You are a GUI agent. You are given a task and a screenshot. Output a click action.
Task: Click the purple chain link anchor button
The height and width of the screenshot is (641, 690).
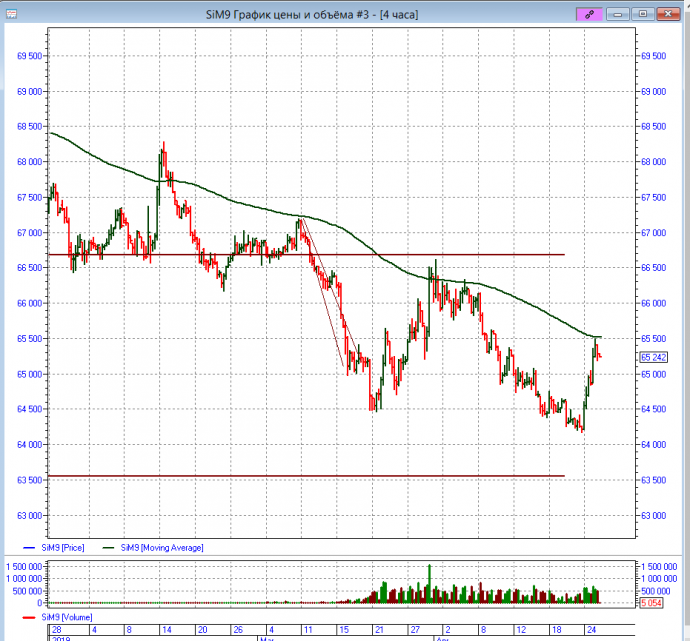(x=590, y=14)
